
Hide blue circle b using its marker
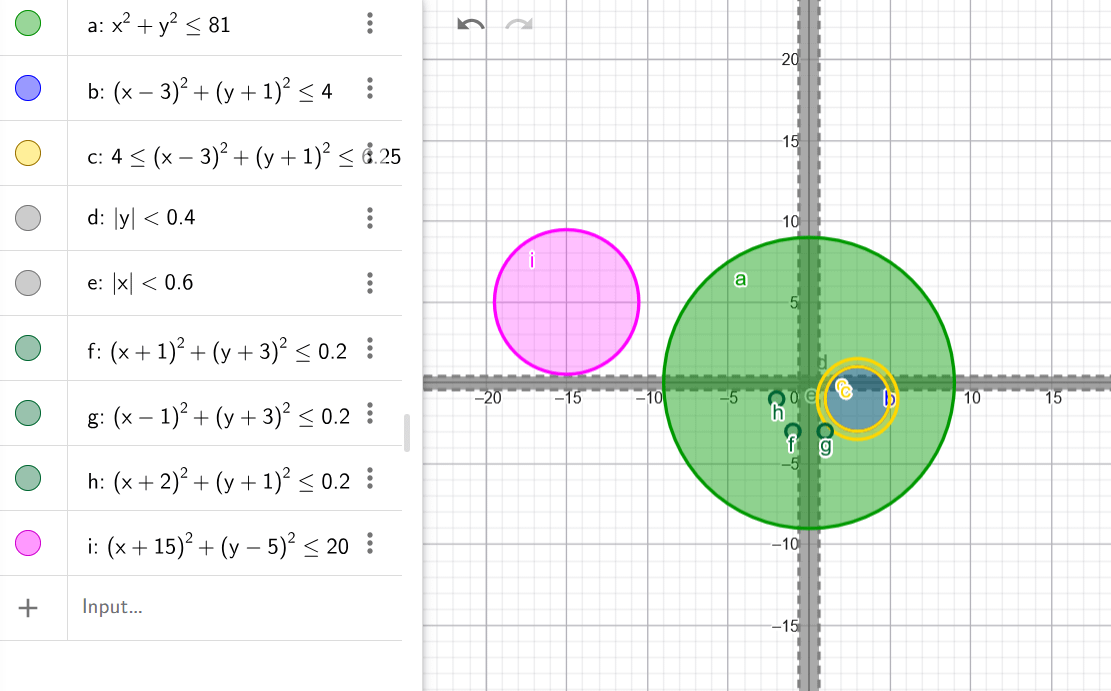28,89
